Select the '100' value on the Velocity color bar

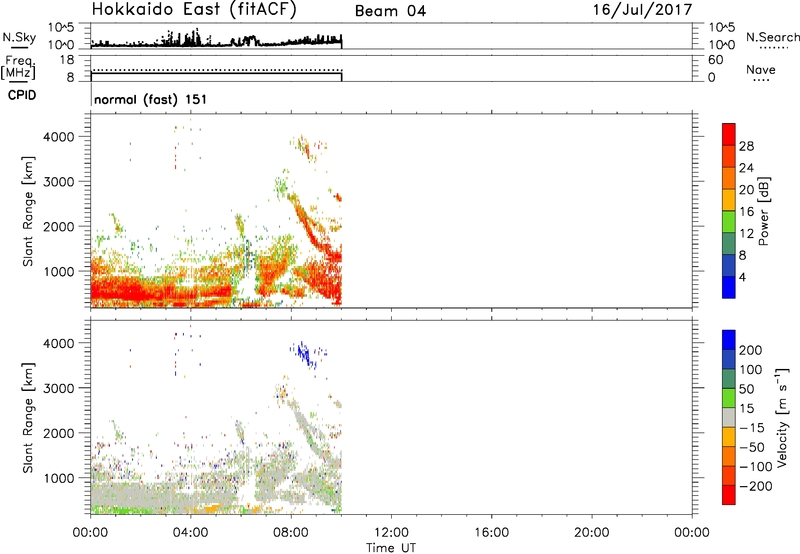coord(751,370)
